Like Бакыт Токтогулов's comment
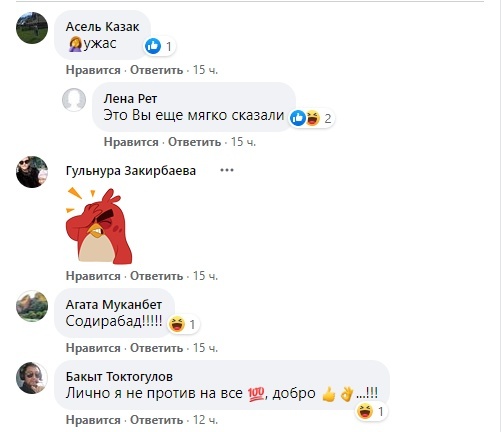The width and height of the screenshot is (501, 432). (93, 420)
